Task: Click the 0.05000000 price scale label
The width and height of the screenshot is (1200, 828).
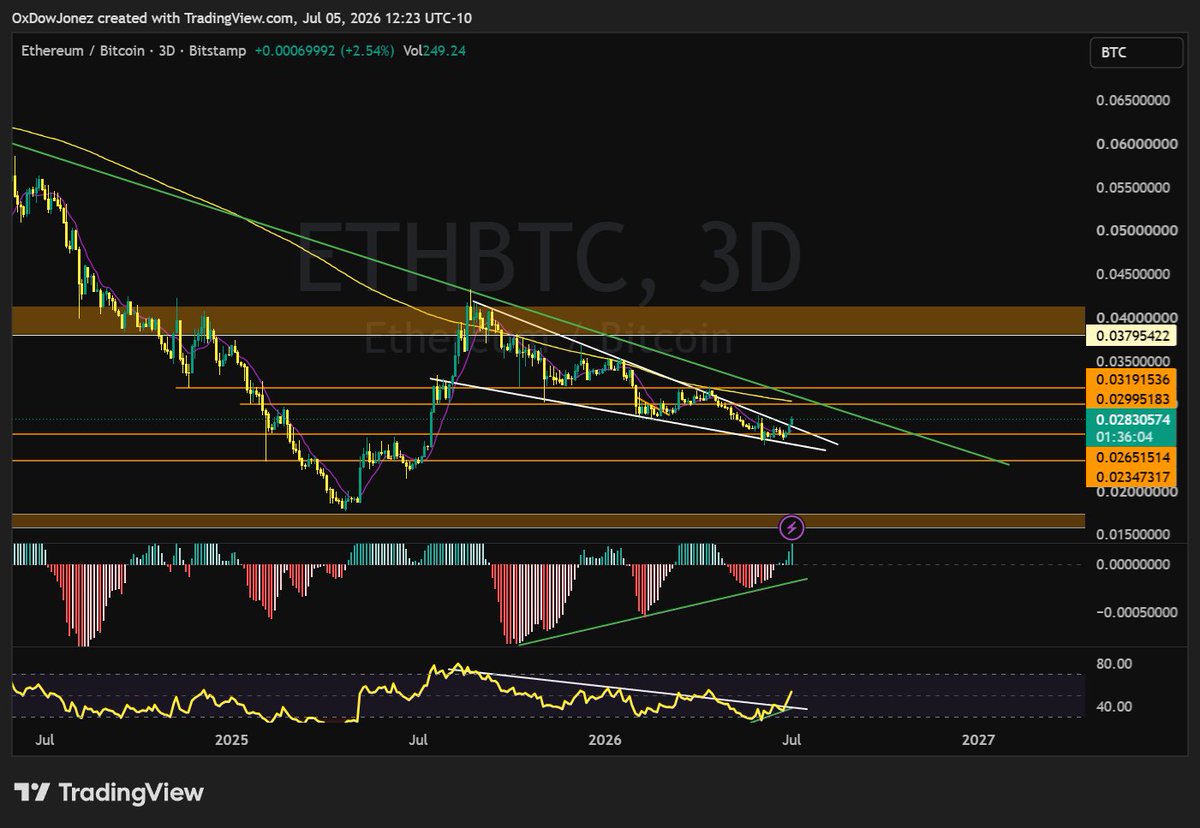Action: coord(1133,231)
